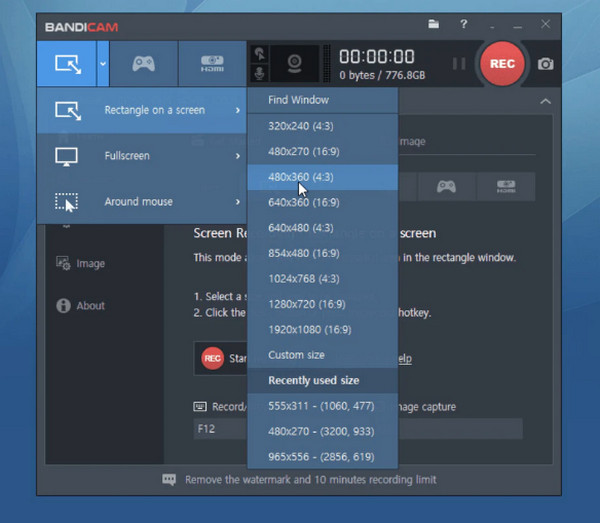600x523 pixels.
Task: Click the Around mouse dotted icon
Action: [66, 202]
